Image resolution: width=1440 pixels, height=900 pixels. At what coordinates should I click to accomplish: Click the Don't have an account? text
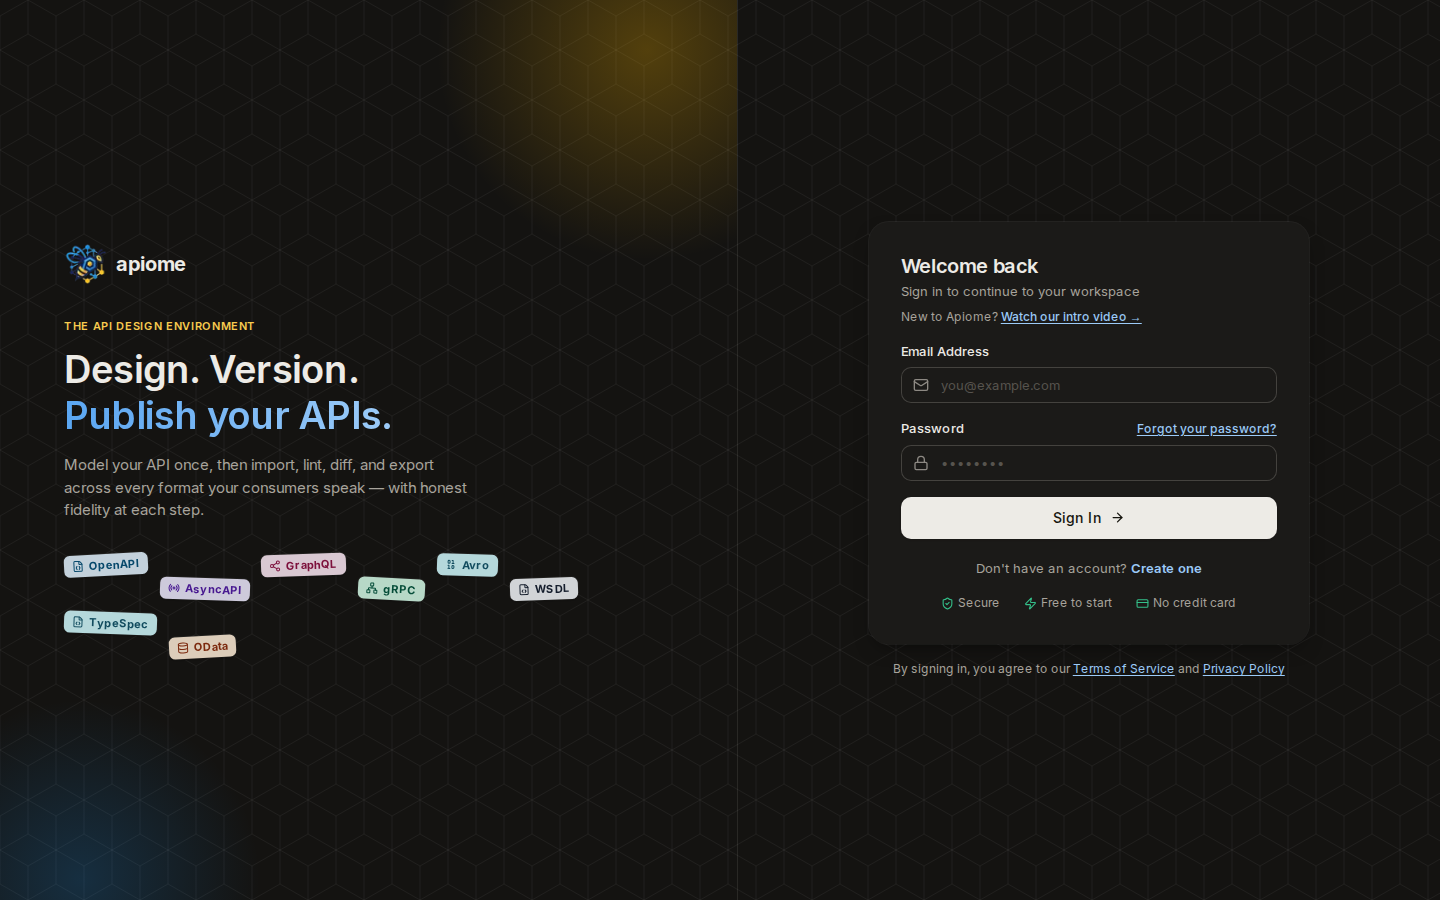tap(1051, 569)
